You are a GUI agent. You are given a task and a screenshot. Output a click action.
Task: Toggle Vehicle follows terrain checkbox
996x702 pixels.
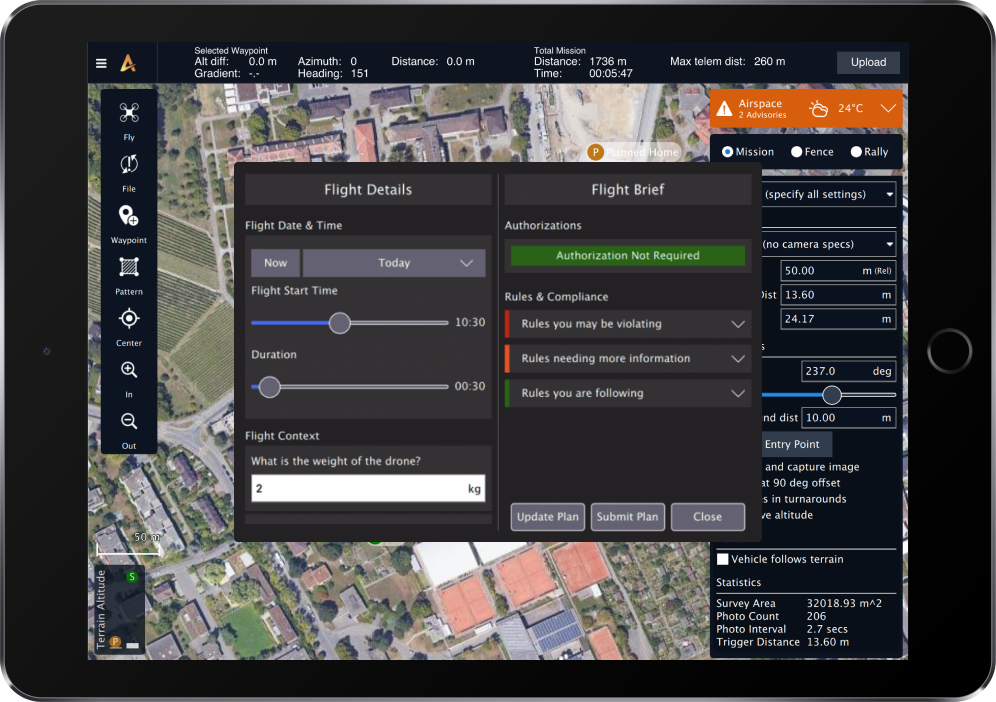pyautogui.click(x=722, y=559)
